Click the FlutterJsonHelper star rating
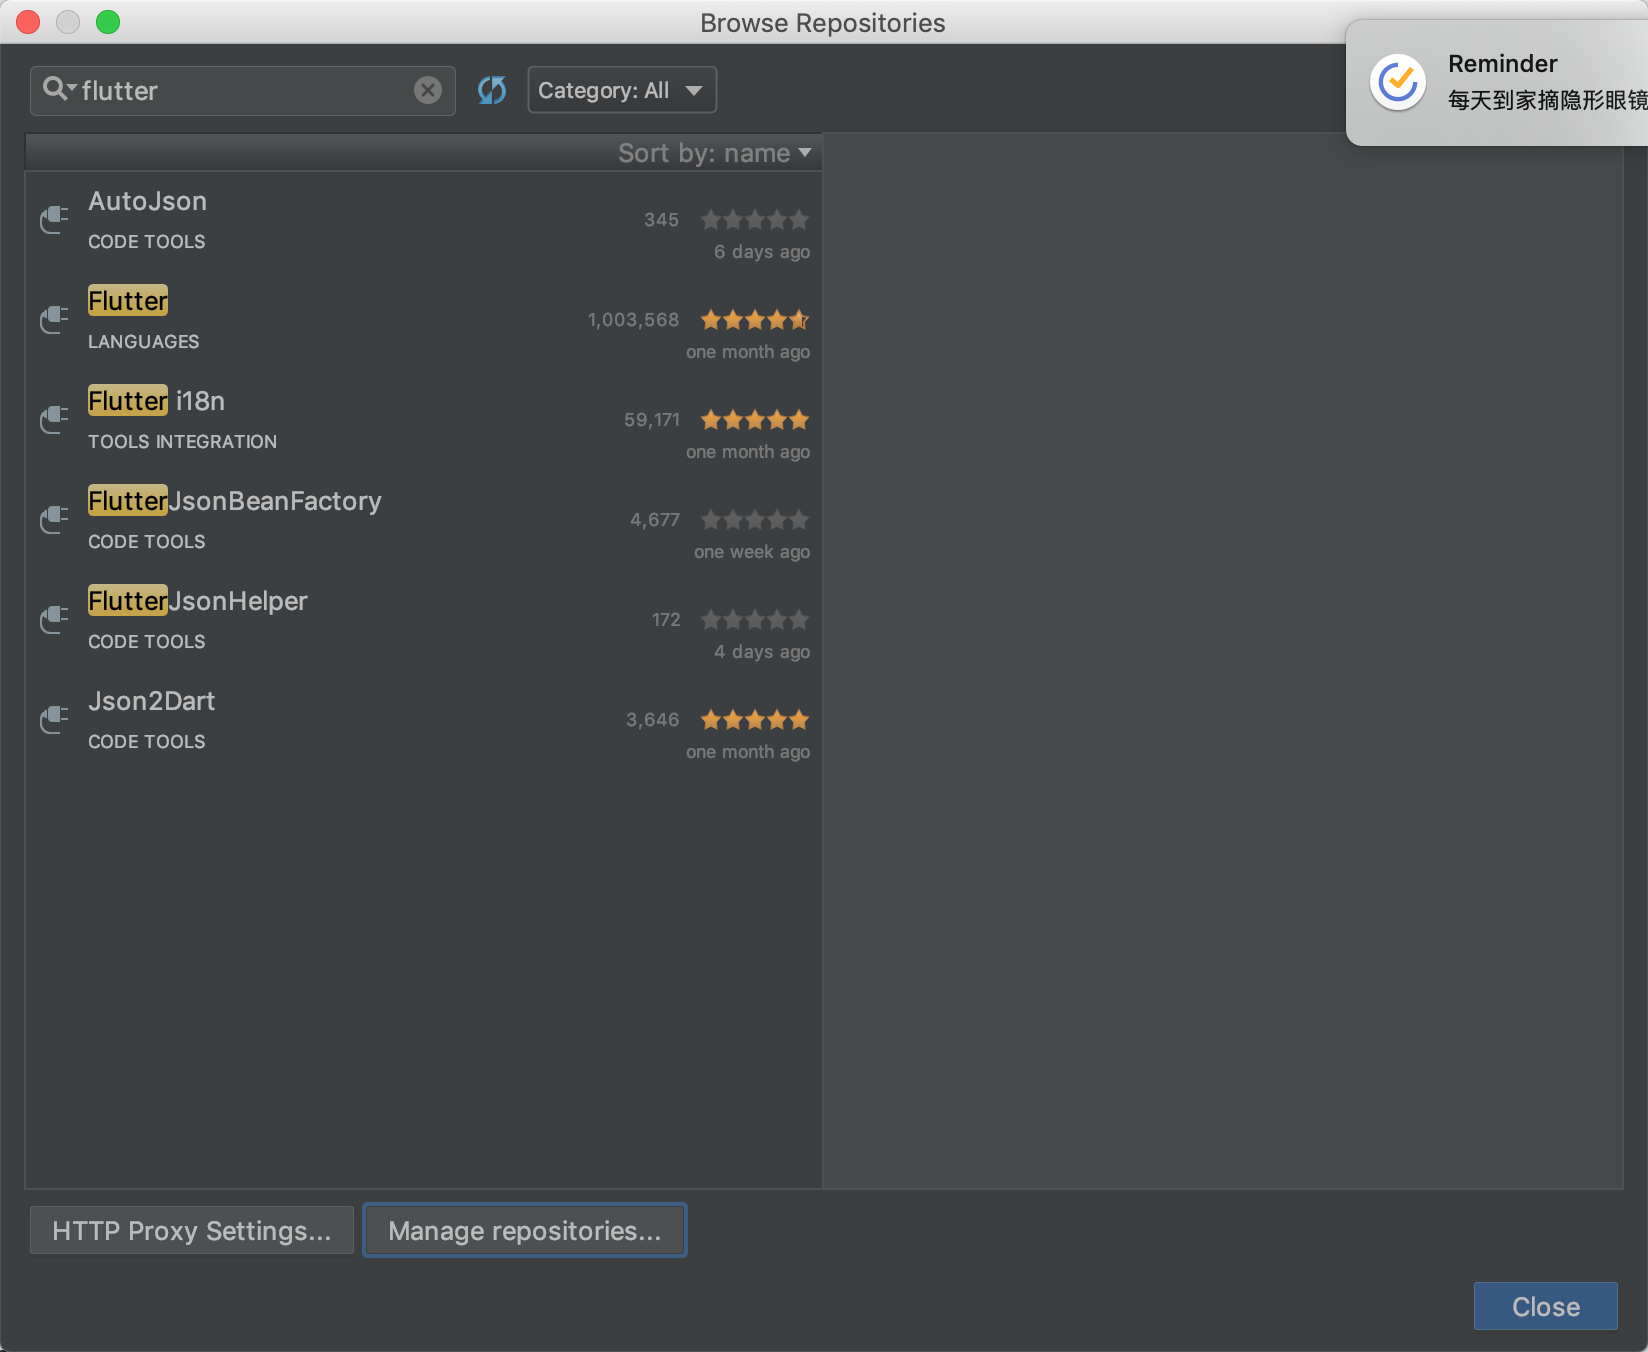This screenshot has height=1352, width=1648. (x=755, y=620)
